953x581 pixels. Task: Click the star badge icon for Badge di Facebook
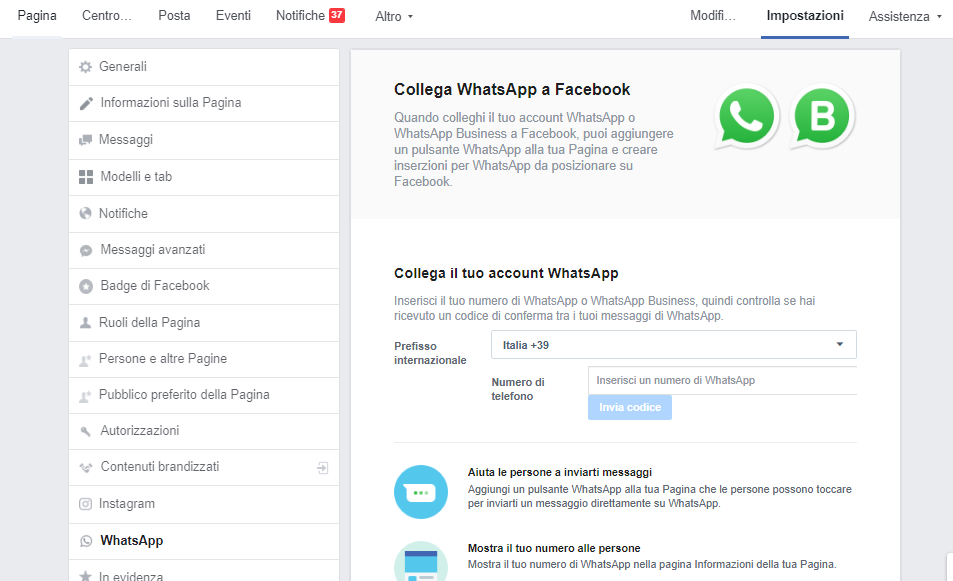click(86, 286)
